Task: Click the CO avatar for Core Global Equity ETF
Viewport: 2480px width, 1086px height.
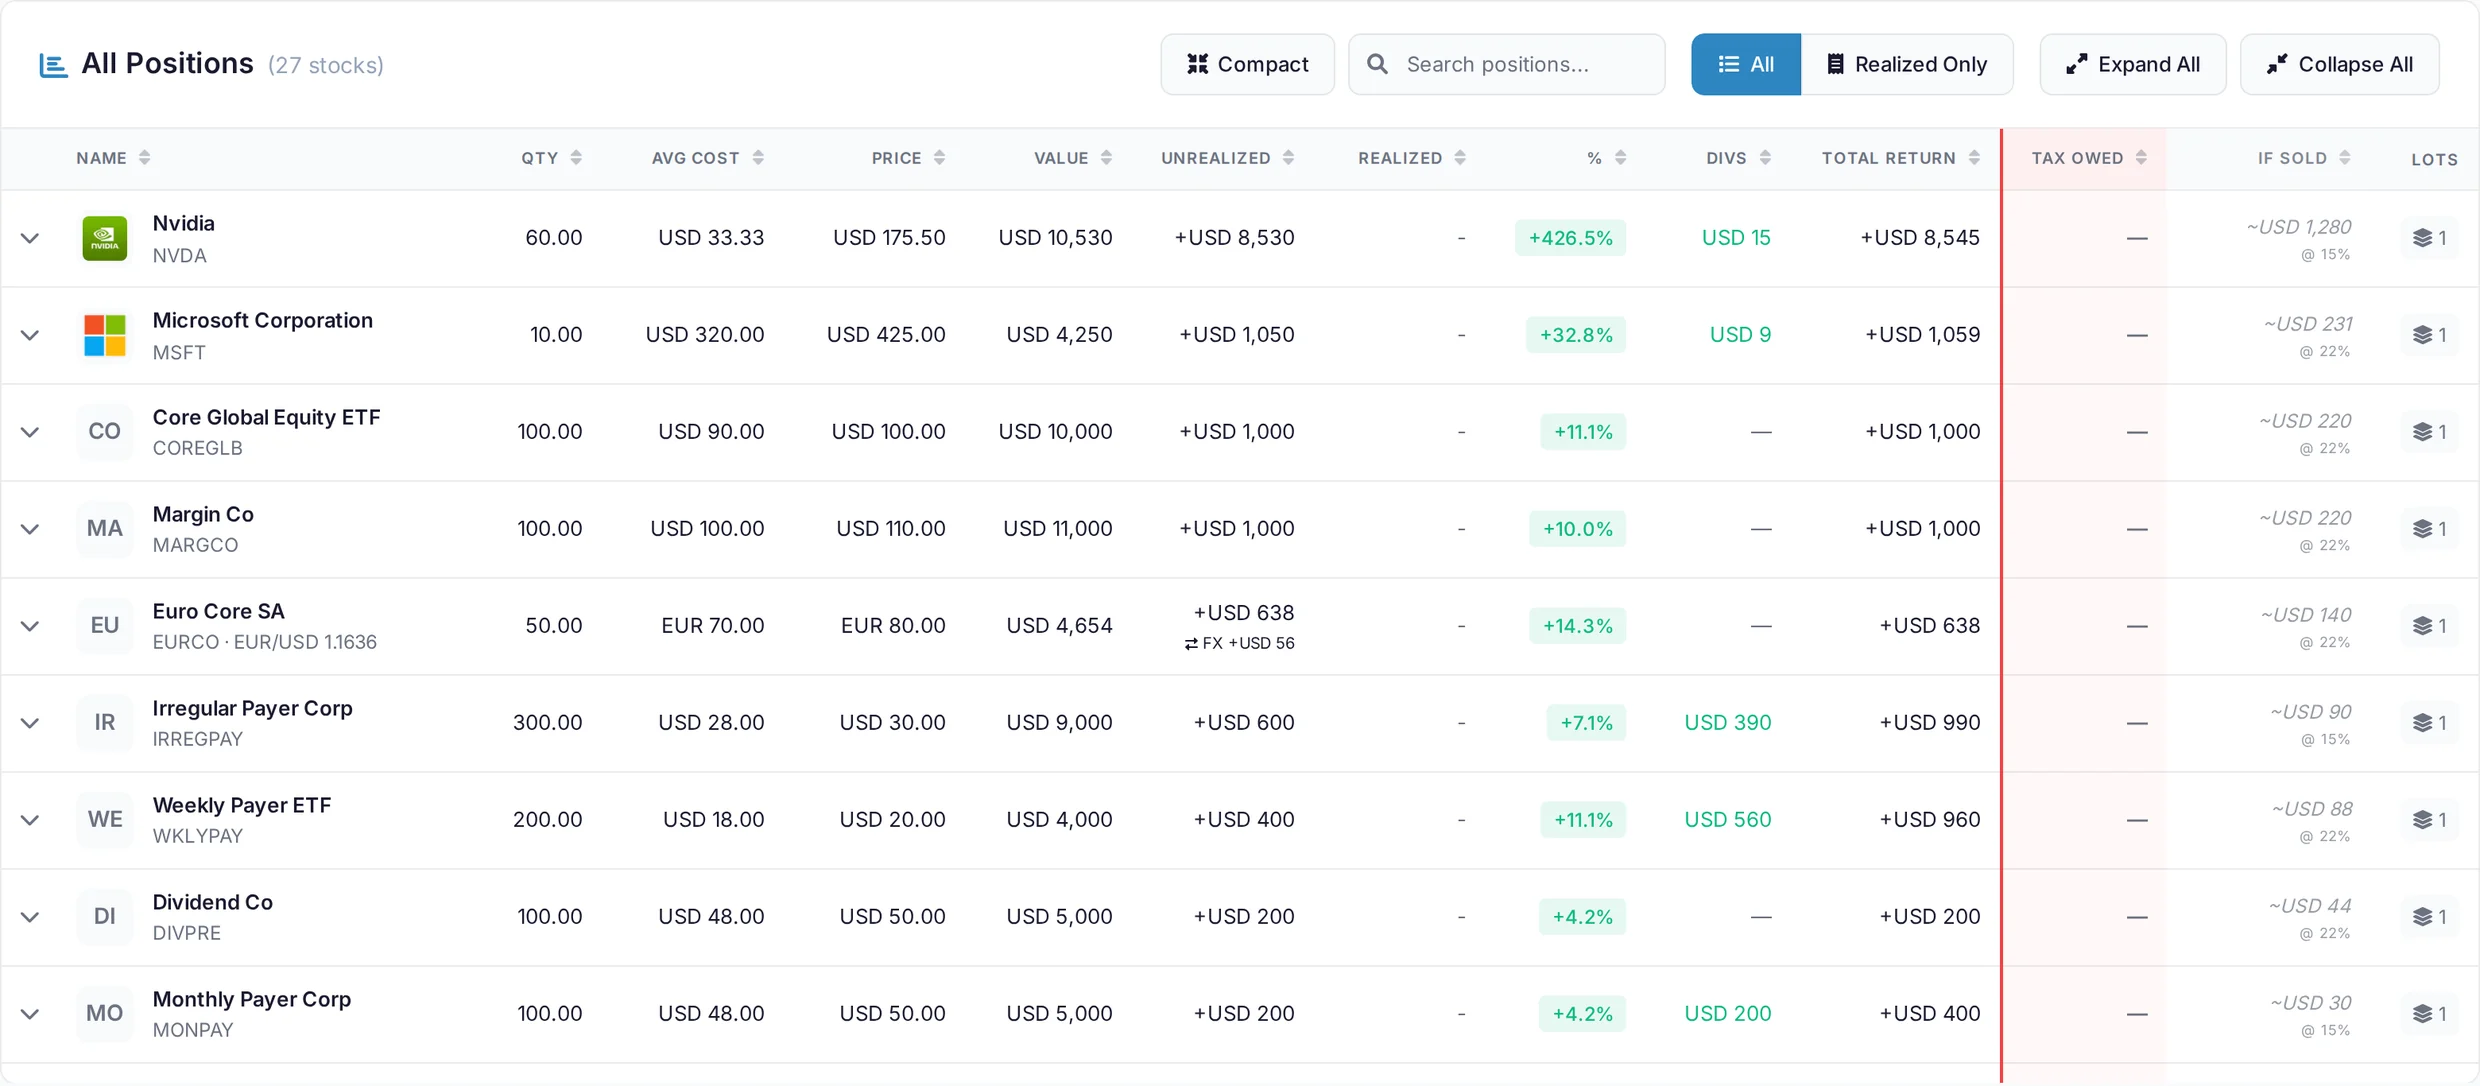Action: [x=105, y=432]
